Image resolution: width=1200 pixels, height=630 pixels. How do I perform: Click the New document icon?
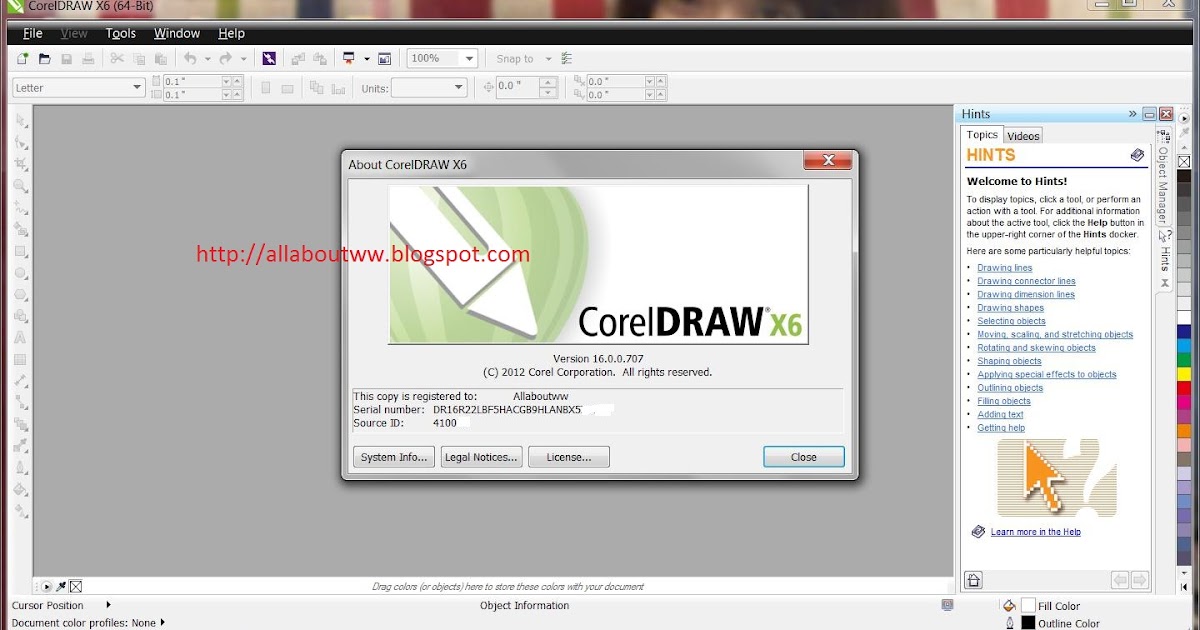[x=21, y=59]
